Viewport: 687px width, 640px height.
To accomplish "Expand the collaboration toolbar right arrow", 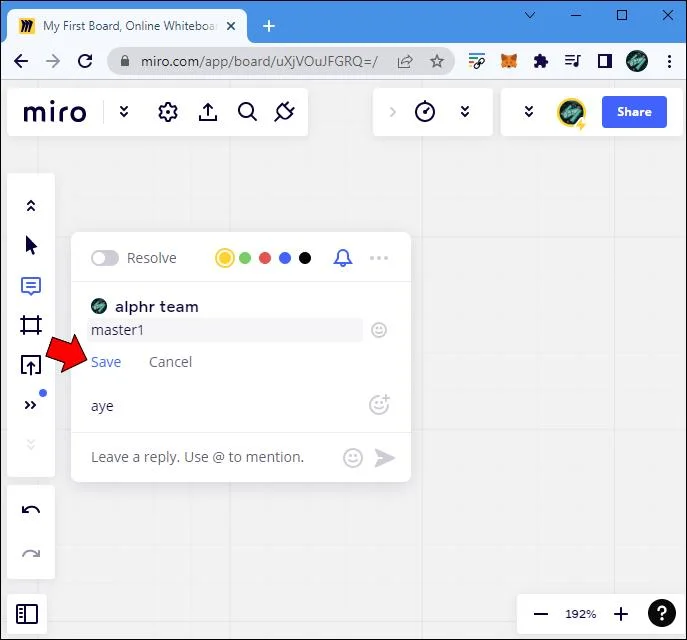I will pyautogui.click(x=393, y=112).
